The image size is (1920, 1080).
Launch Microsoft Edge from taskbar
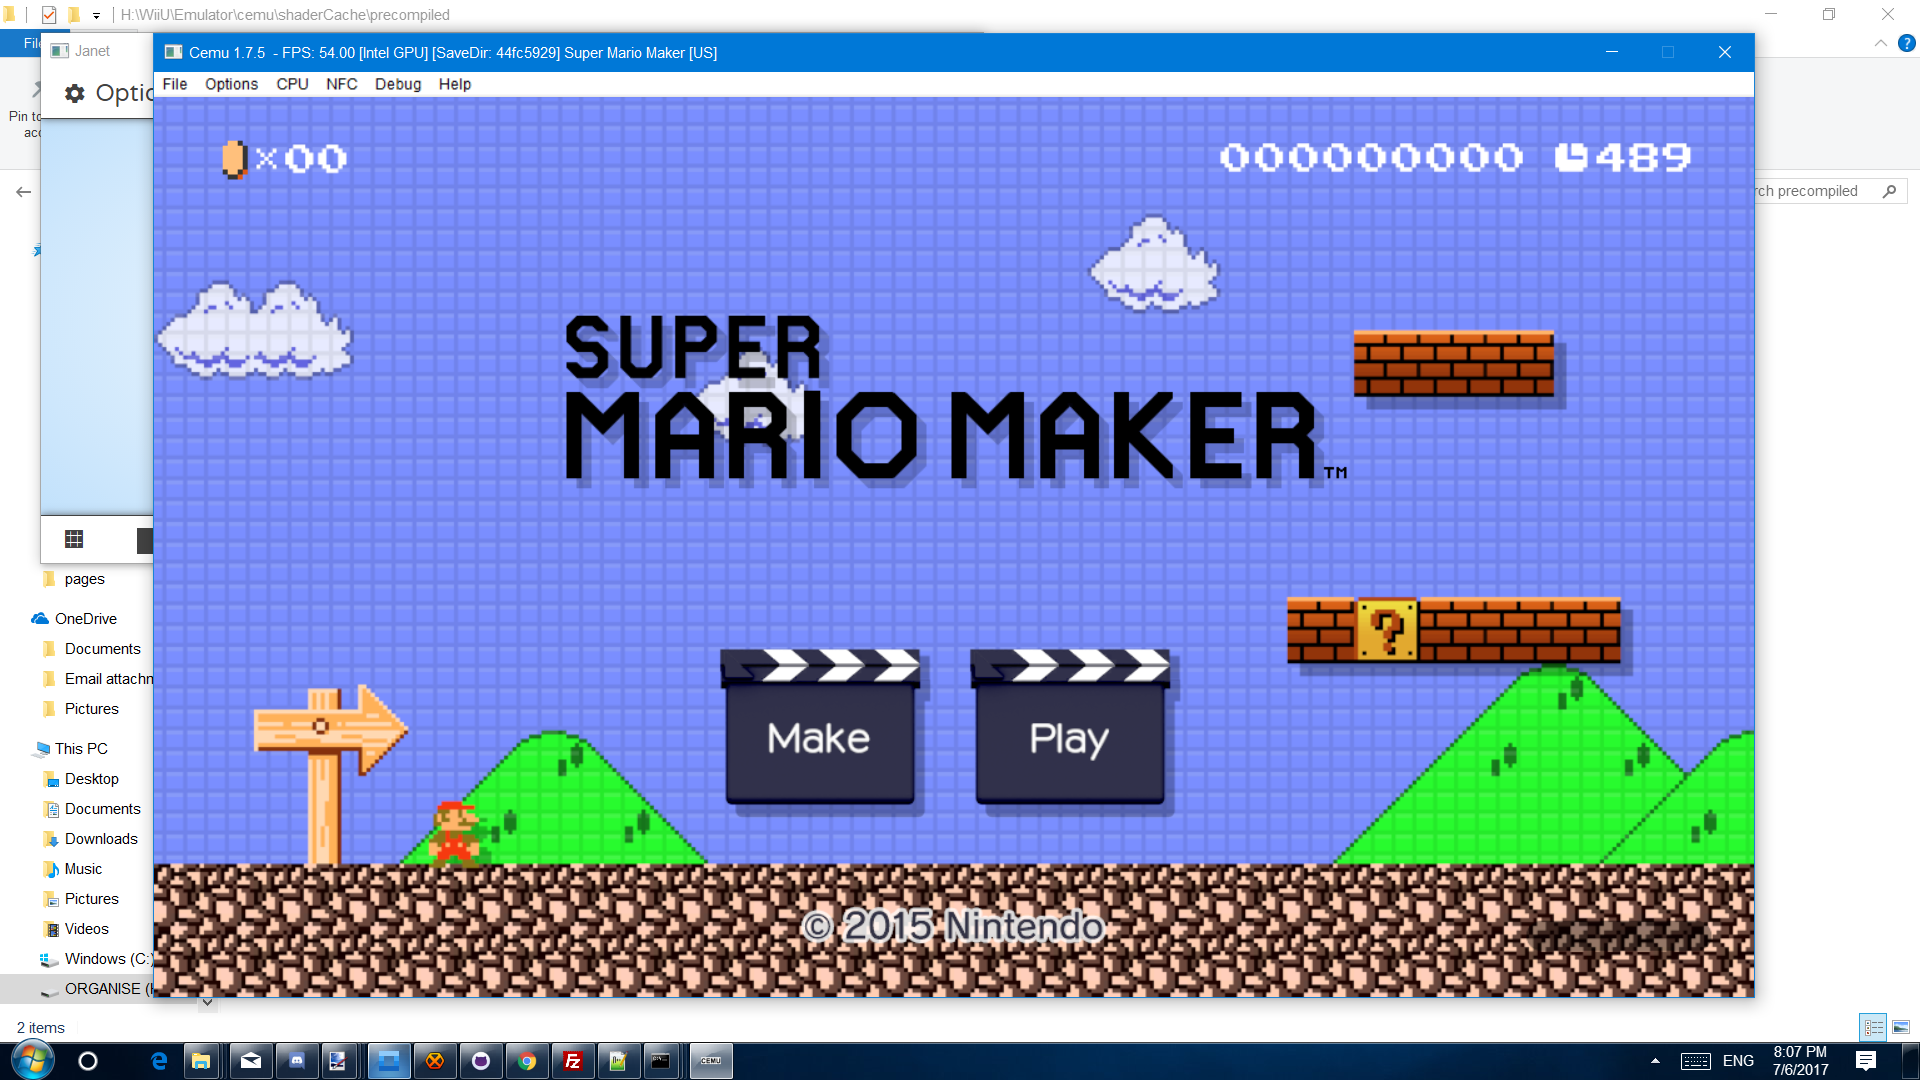(x=158, y=1061)
